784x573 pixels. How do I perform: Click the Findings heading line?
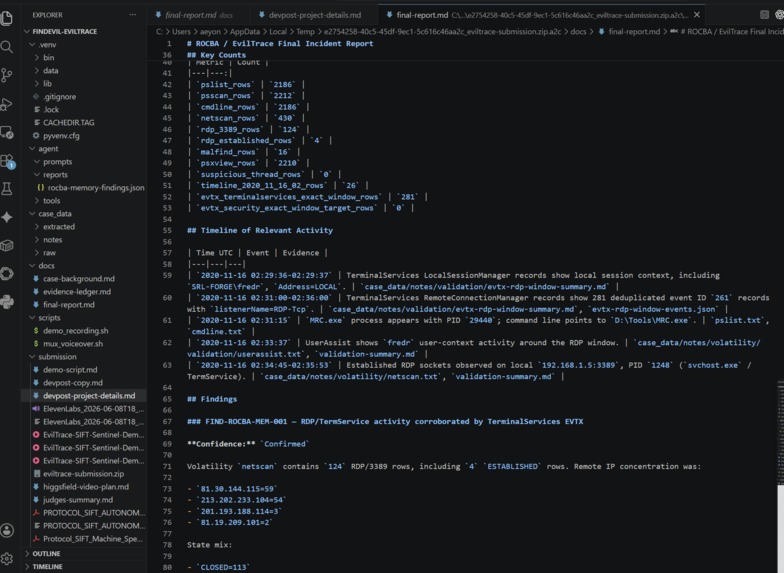212,399
